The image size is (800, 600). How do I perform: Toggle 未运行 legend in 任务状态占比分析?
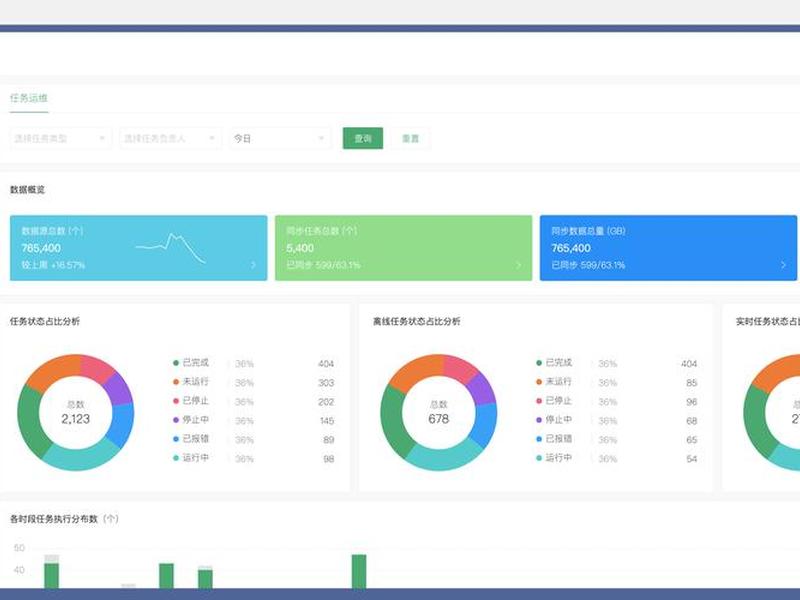point(191,382)
